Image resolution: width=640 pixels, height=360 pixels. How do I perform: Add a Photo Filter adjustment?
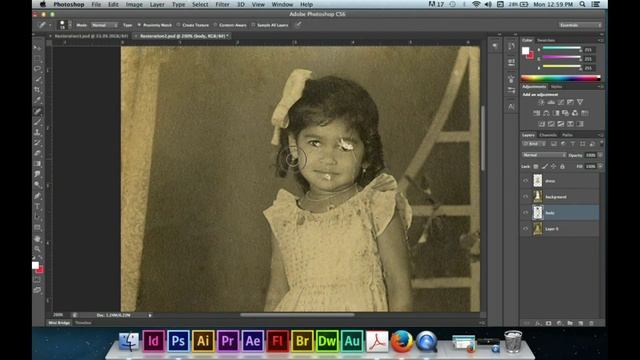[565, 113]
